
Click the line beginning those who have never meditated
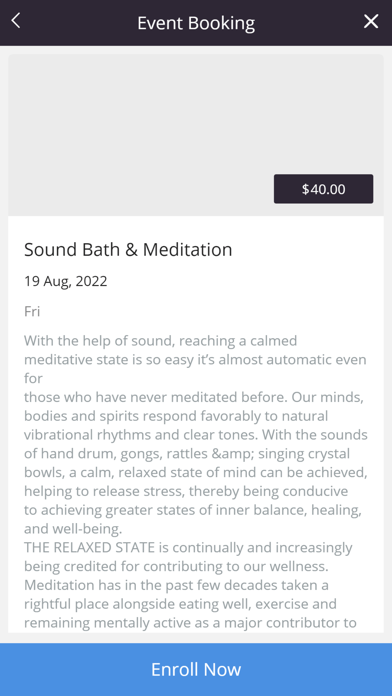[x=194, y=397]
